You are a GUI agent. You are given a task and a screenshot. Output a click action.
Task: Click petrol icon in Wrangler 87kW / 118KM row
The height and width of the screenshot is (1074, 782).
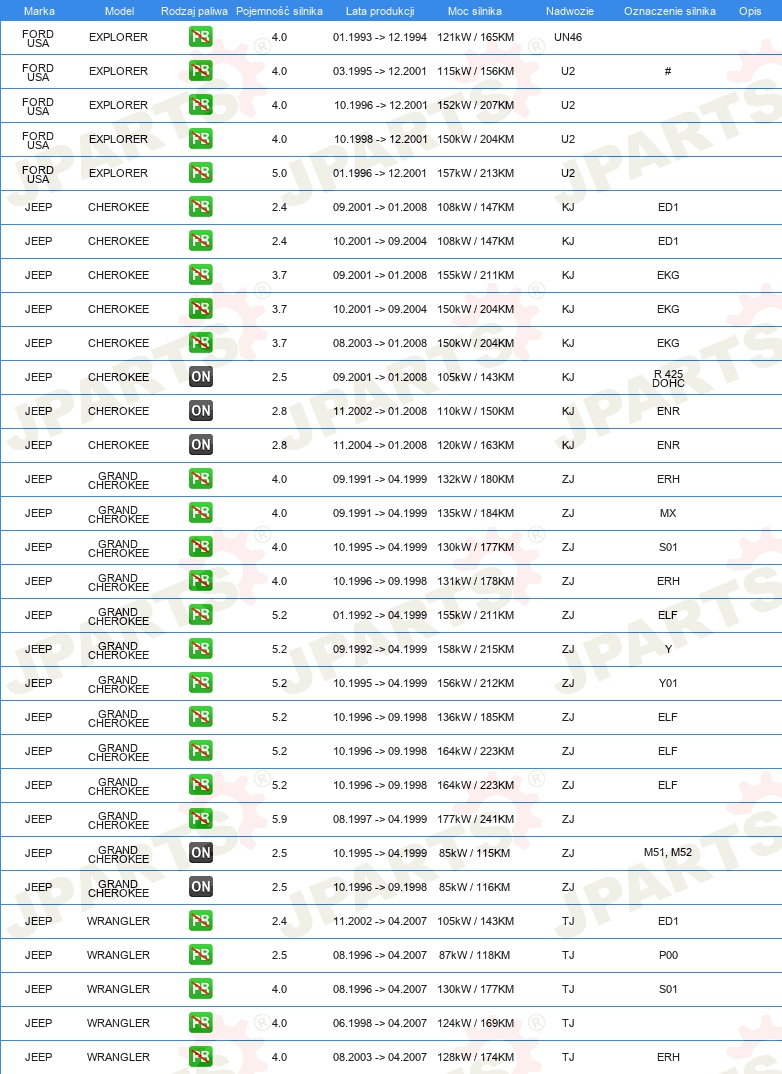click(x=201, y=955)
